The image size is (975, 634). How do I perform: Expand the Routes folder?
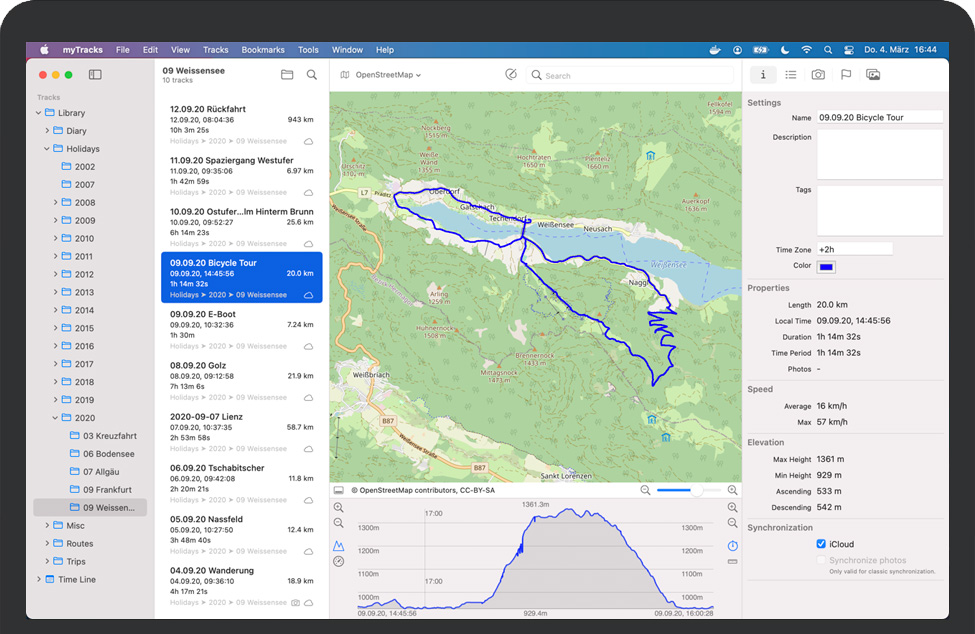pos(47,543)
